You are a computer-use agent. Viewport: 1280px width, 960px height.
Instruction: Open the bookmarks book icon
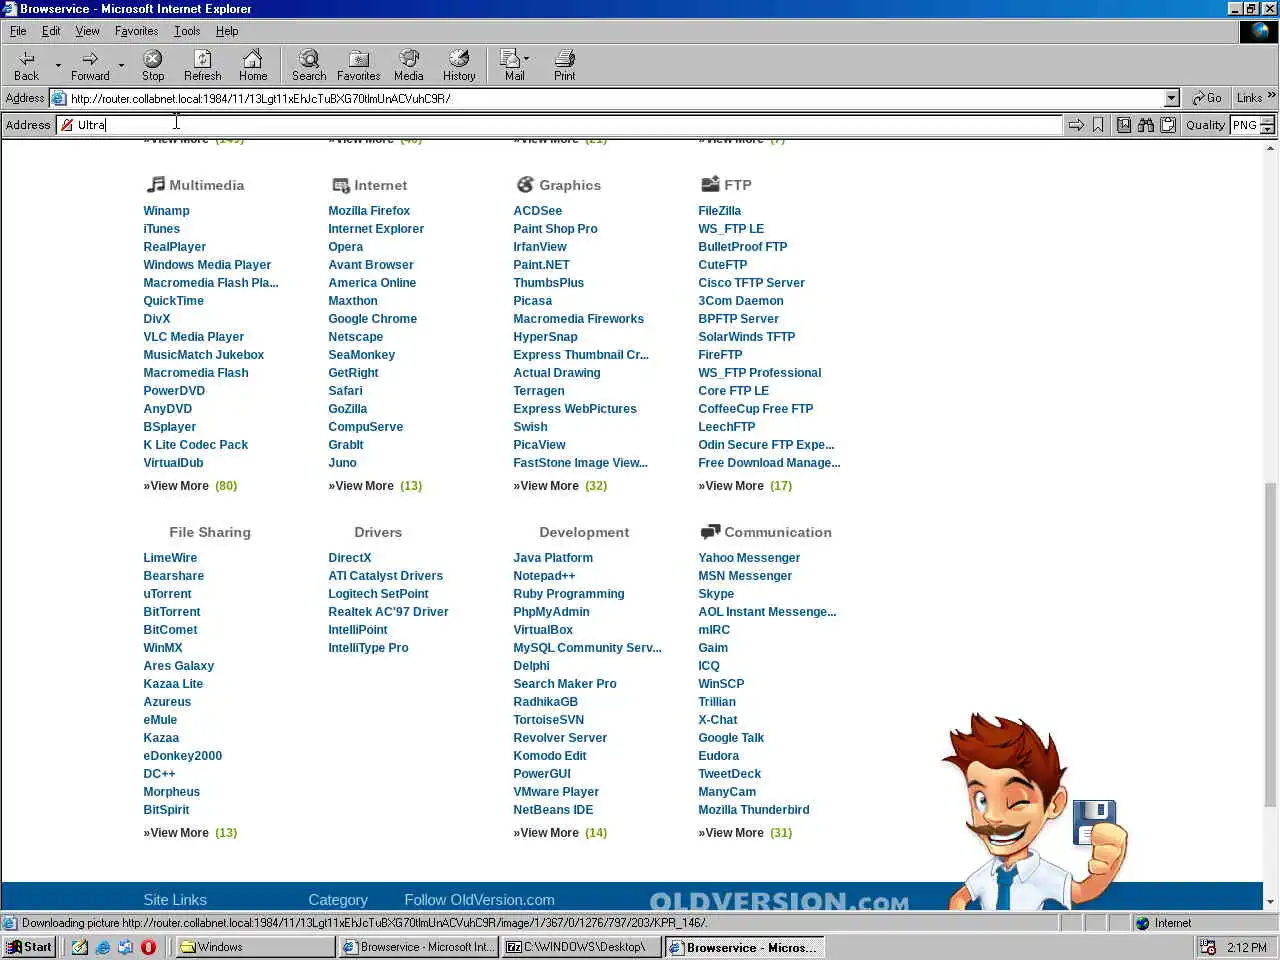[1124, 125]
